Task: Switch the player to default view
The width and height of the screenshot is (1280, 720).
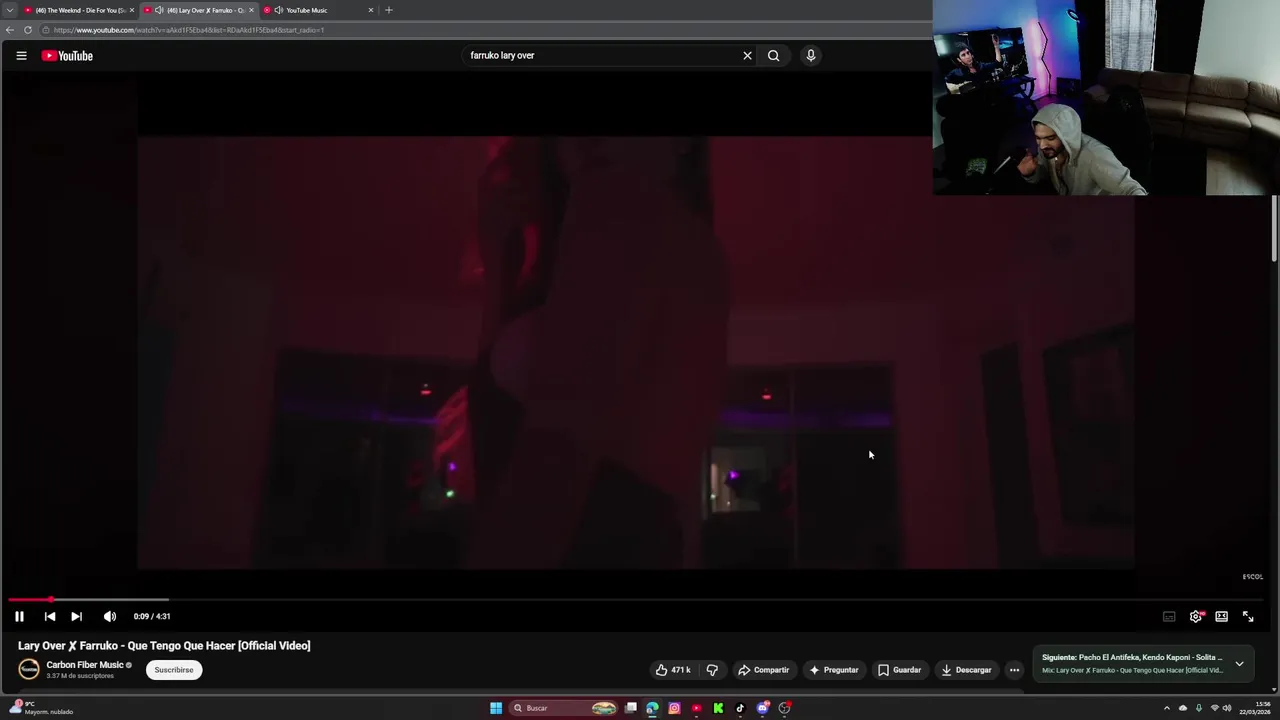Action: click(x=1222, y=617)
